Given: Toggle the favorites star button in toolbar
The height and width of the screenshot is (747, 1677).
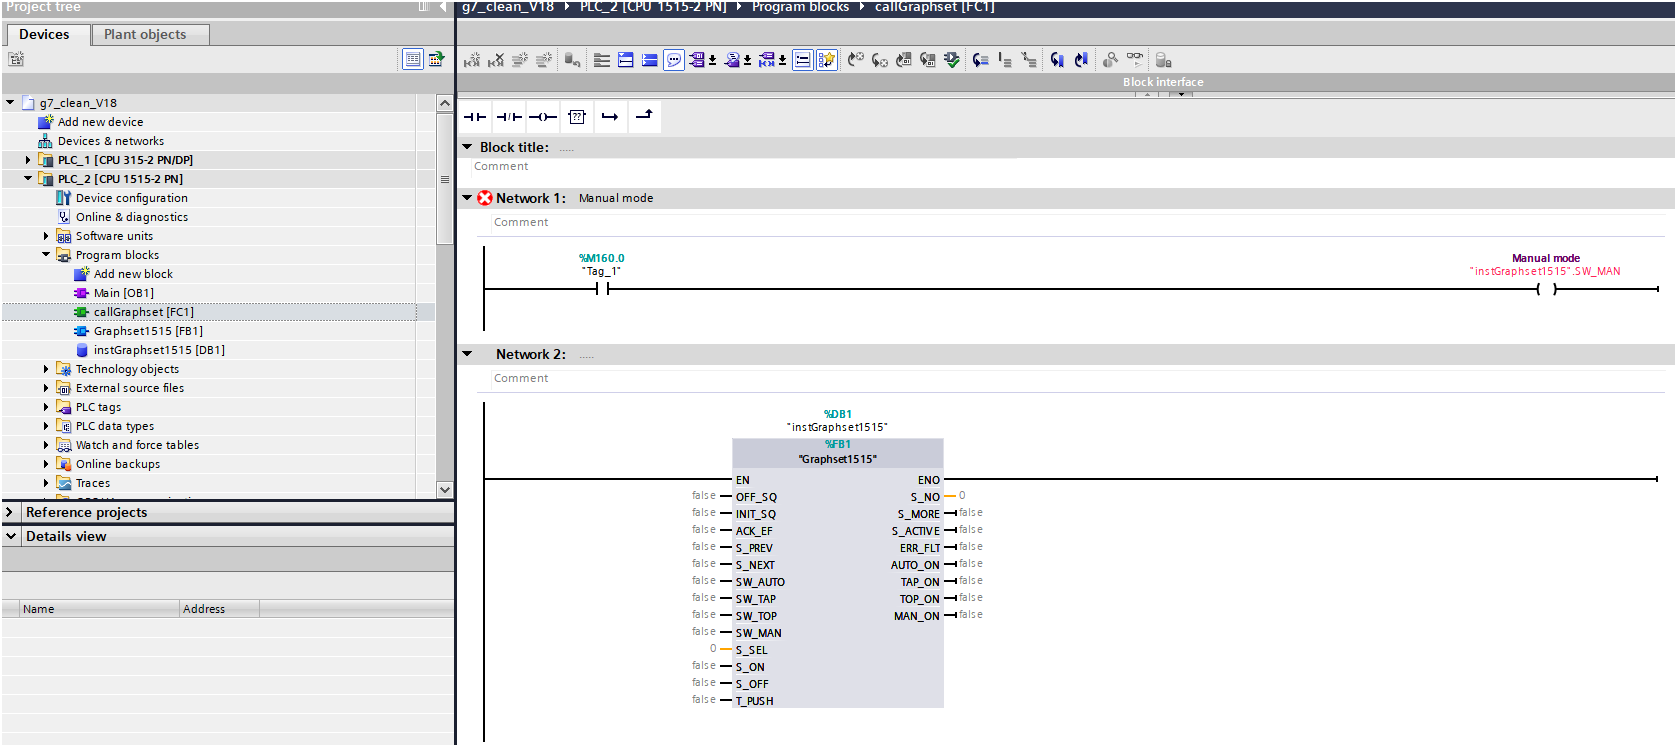Looking at the screenshot, I should pyautogui.click(x=826, y=60).
